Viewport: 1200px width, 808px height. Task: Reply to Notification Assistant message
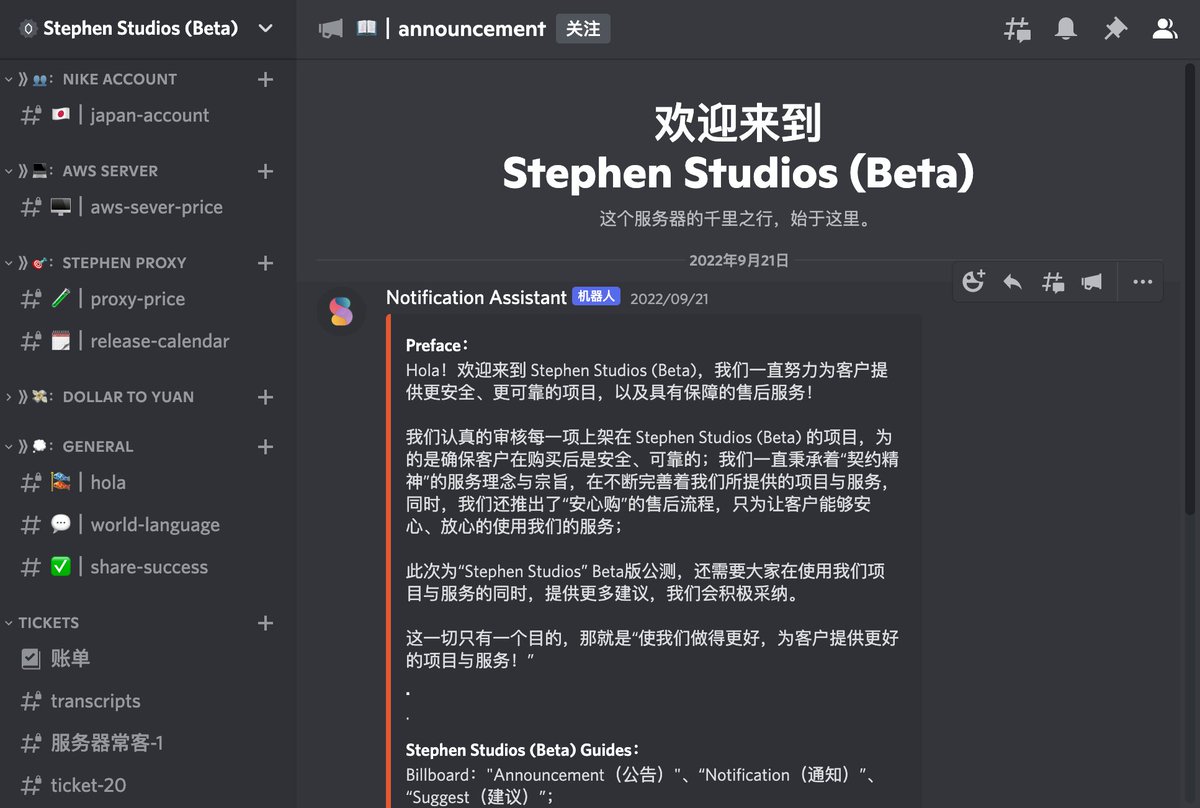(x=1013, y=282)
